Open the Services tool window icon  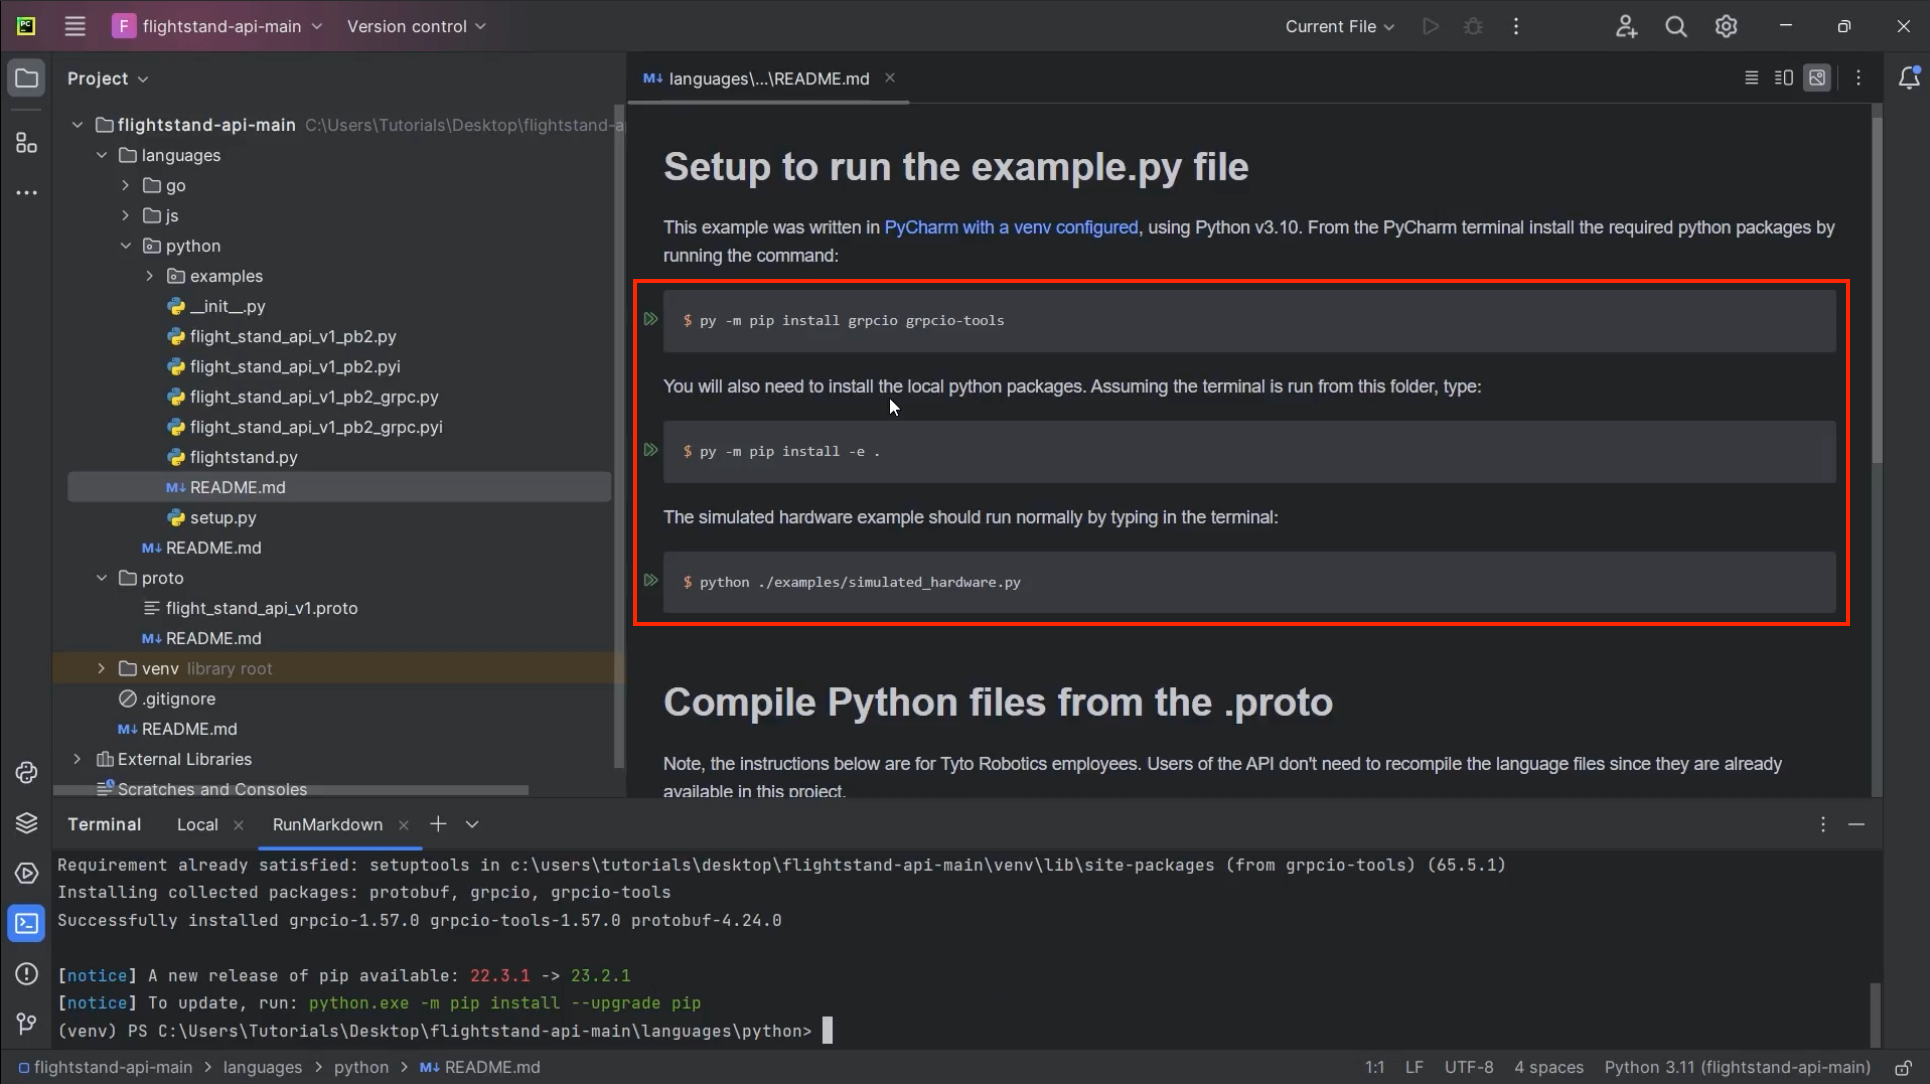click(x=26, y=873)
